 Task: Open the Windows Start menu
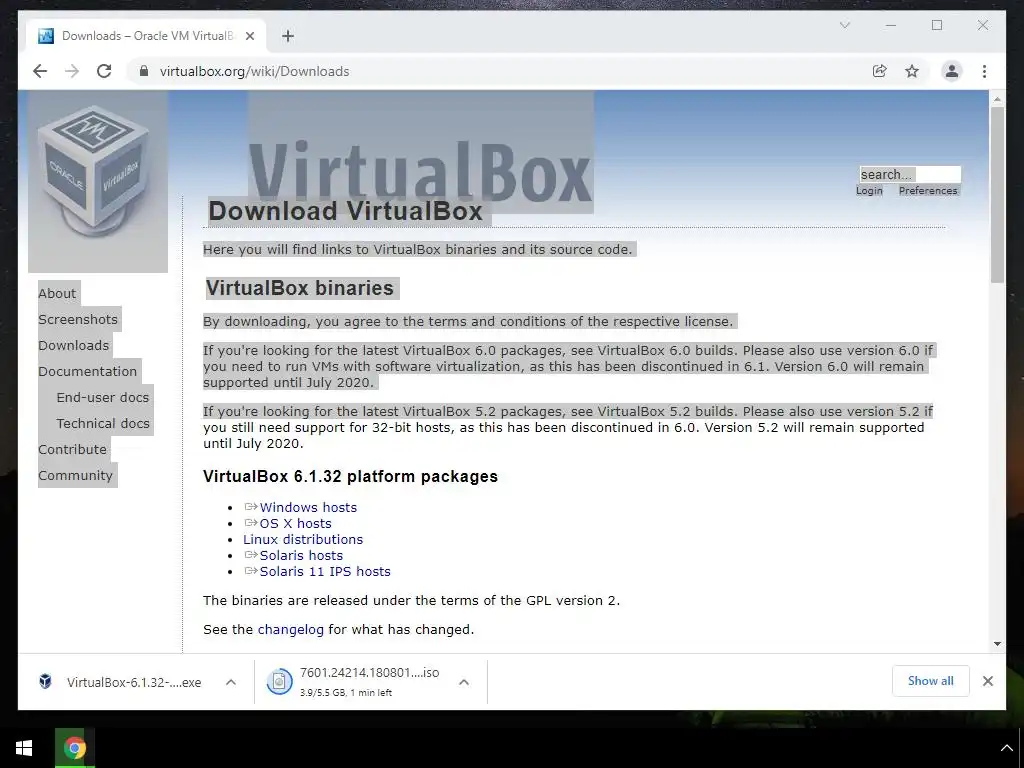click(24, 748)
